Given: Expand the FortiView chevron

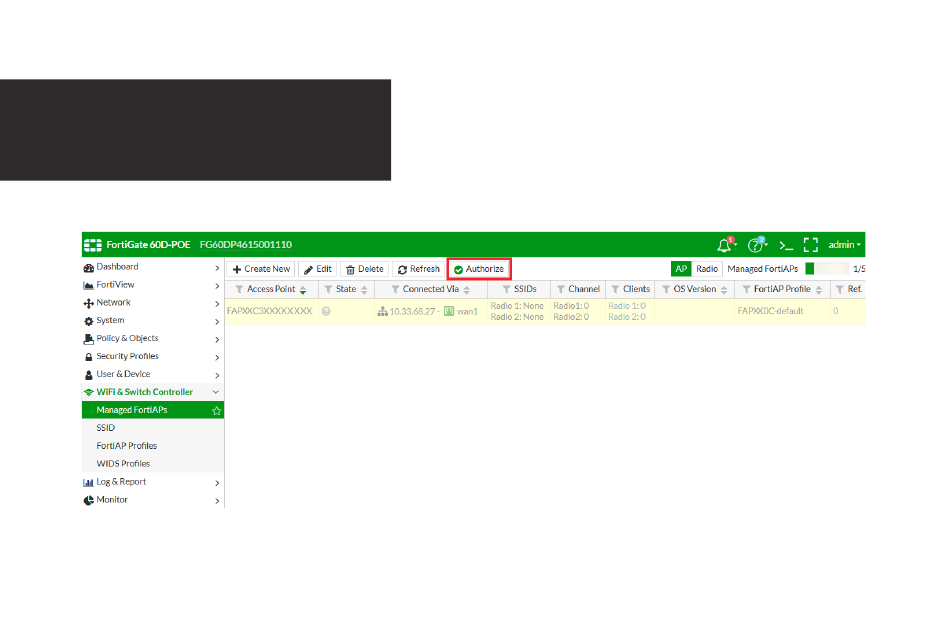Looking at the screenshot, I should (x=217, y=286).
